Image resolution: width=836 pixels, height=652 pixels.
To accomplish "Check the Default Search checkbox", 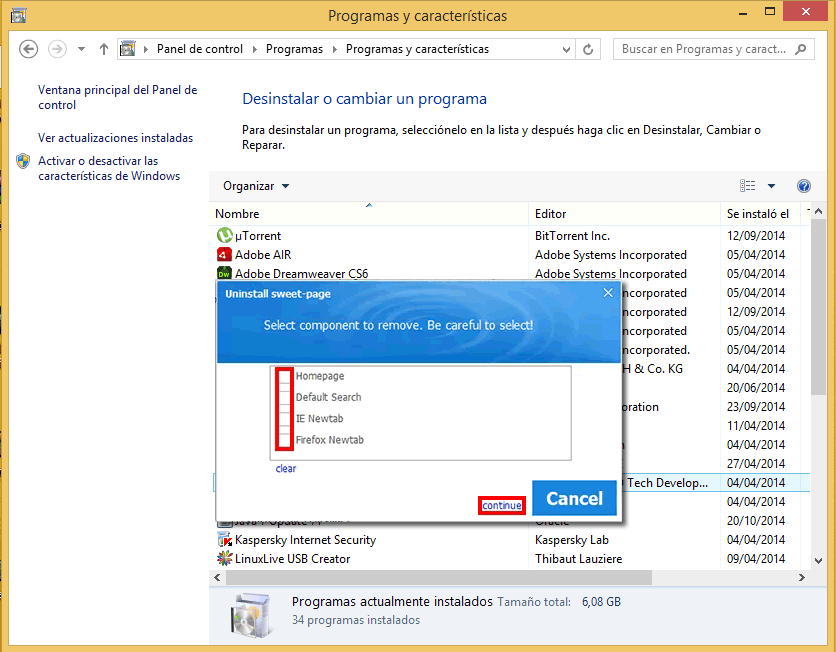I will (284, 398).
